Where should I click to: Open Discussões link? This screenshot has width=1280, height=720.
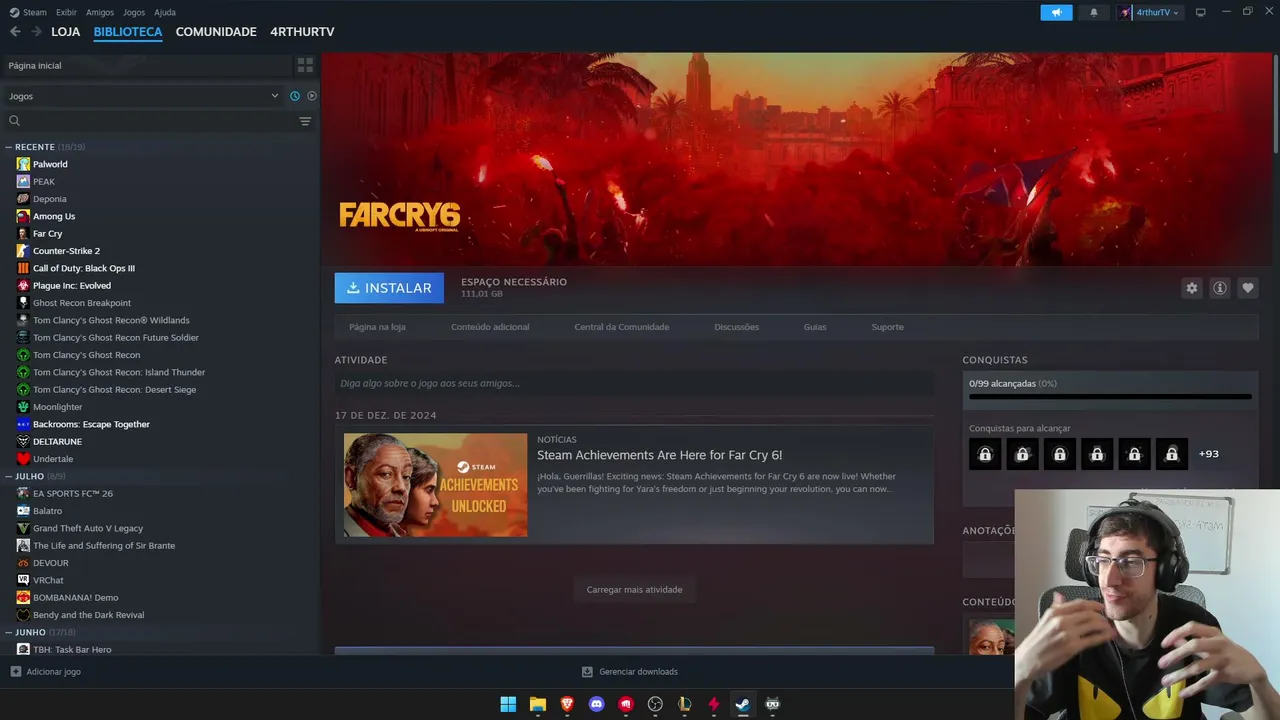(x=737, y=327)
